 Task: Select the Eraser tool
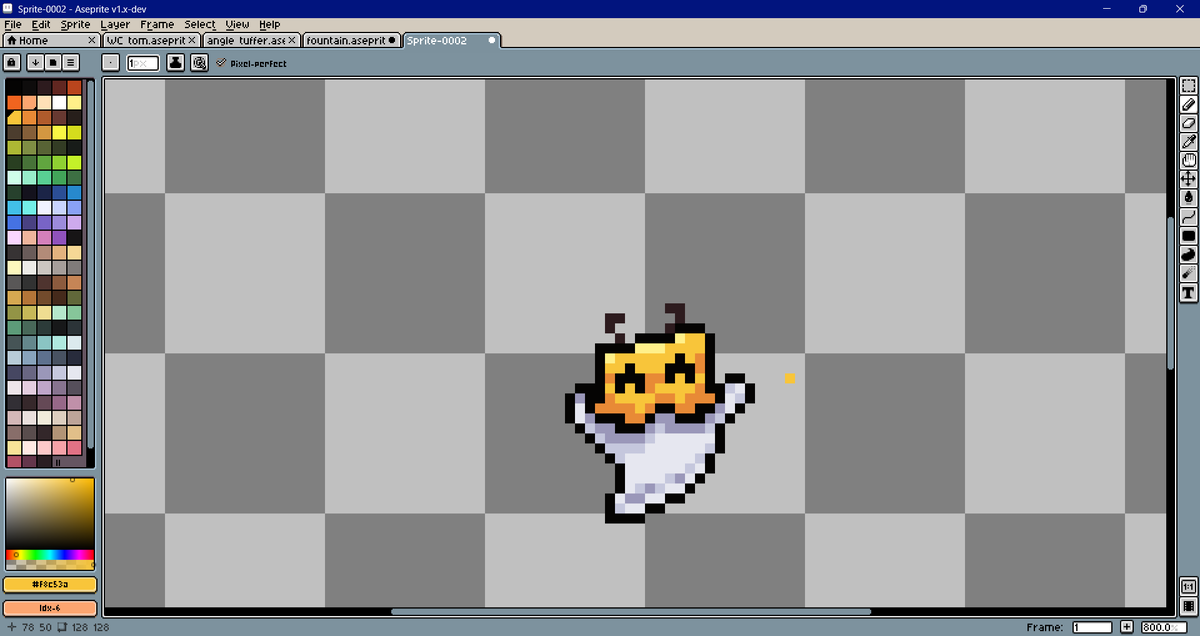[1189, 123]
